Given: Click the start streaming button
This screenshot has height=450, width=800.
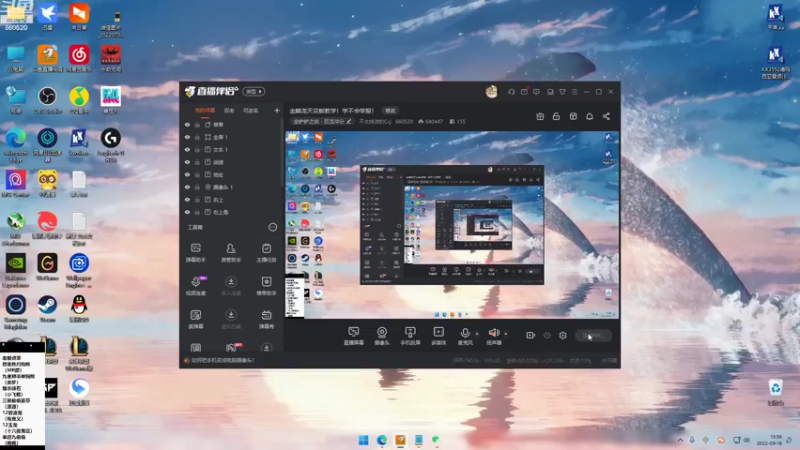Looking at the screenshot, I should [x=593, y=335].
